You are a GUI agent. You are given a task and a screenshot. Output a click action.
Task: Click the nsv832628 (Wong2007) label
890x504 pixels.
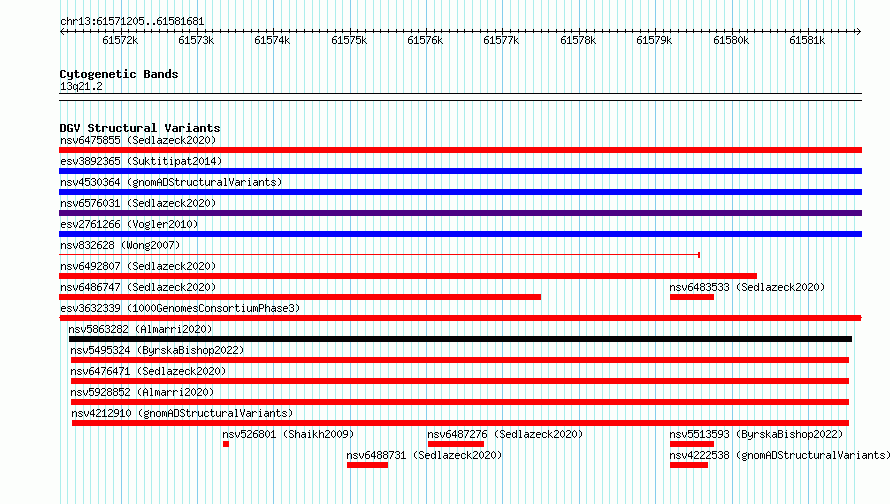point(120,245)
